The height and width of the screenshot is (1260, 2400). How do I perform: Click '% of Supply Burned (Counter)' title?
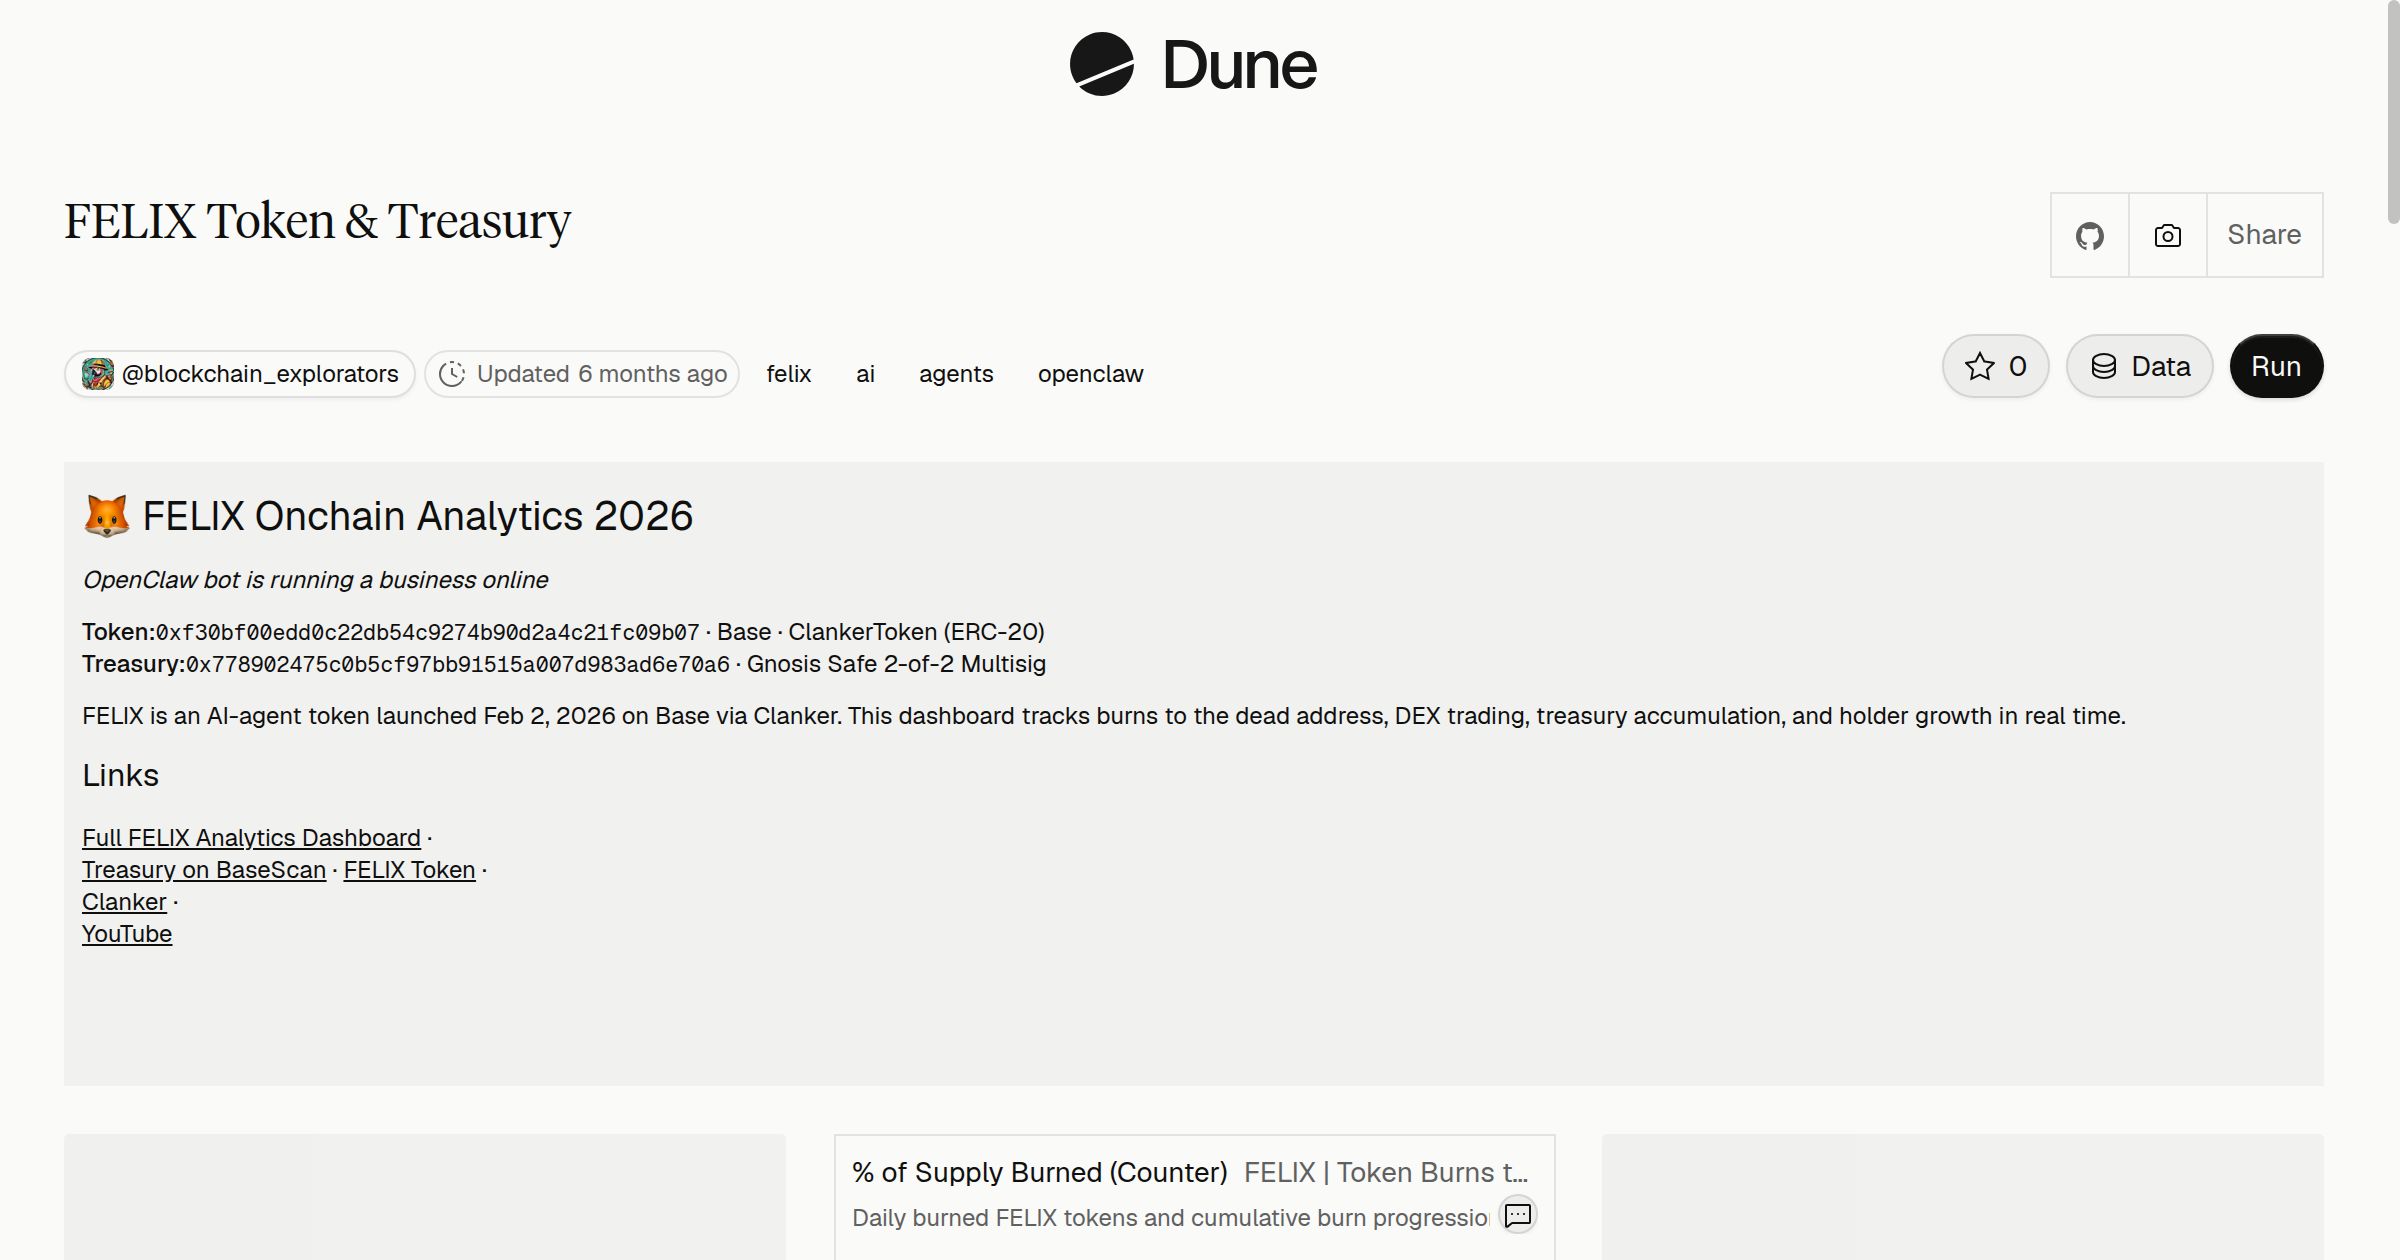coord(1040,1172)
